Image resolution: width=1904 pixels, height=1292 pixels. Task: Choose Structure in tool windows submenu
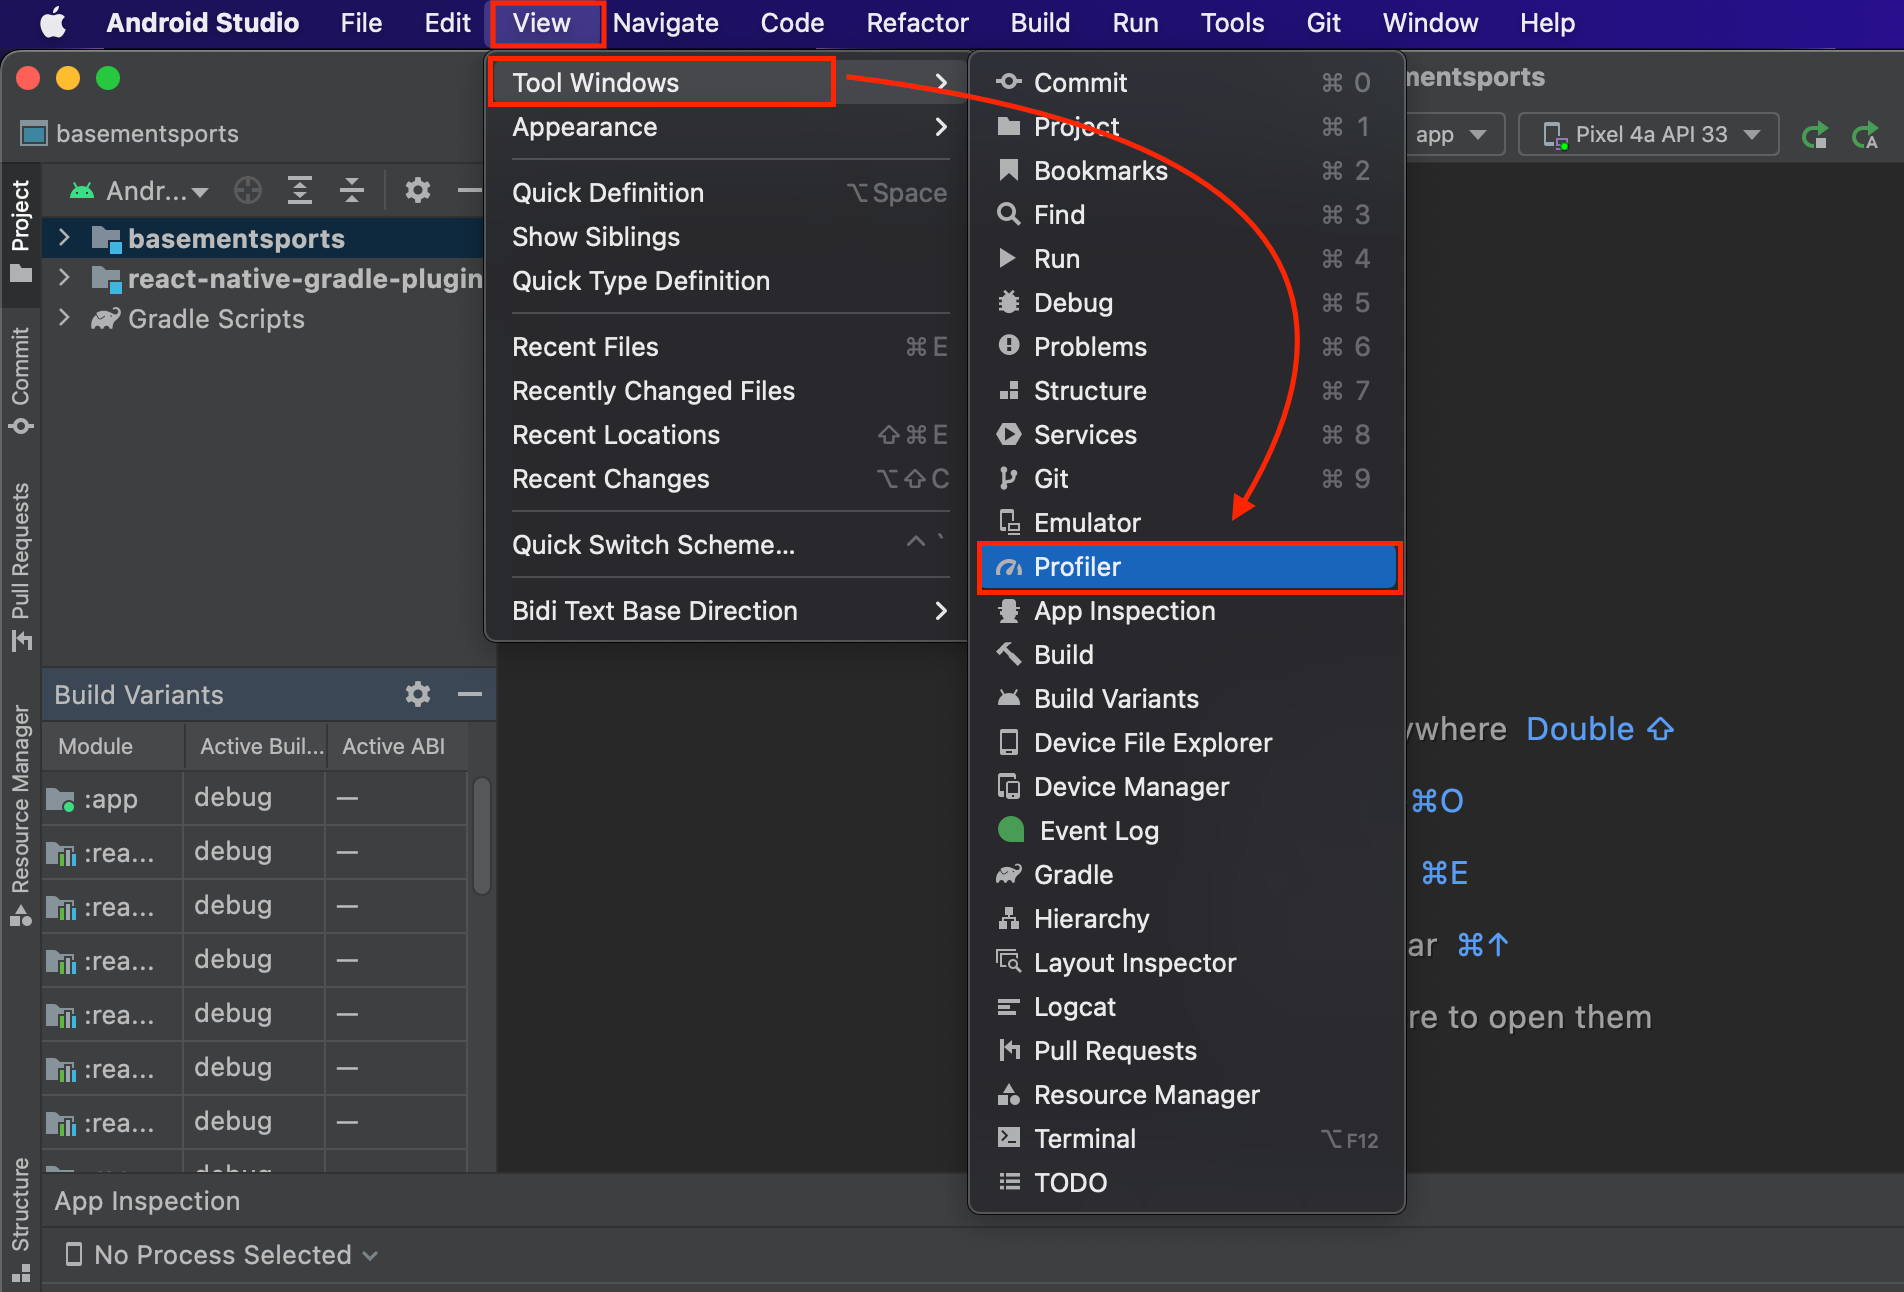[1188, 390]
